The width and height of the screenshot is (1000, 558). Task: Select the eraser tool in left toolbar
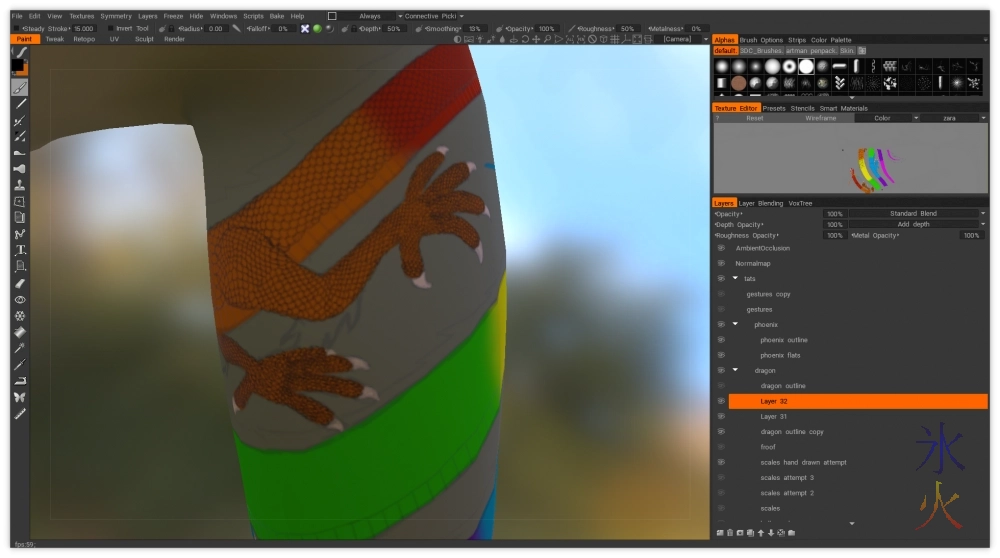click(20, 283)
